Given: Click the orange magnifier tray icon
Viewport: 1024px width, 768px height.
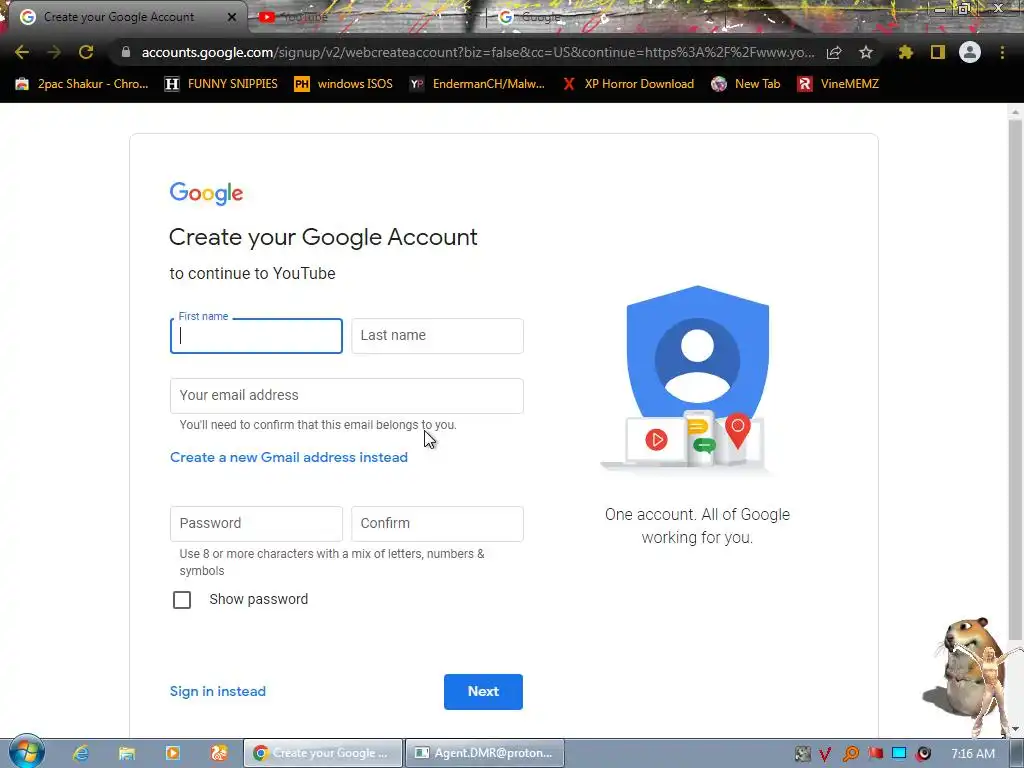Looking at the screenshot, I should (x=850, y=754).
